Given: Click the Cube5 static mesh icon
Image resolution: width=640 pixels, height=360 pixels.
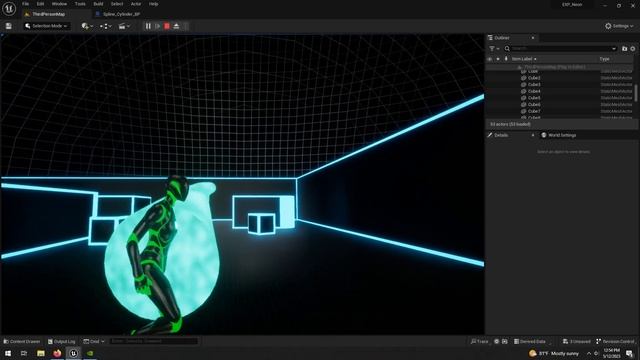Looking at the screenshot, I should 523,98.
